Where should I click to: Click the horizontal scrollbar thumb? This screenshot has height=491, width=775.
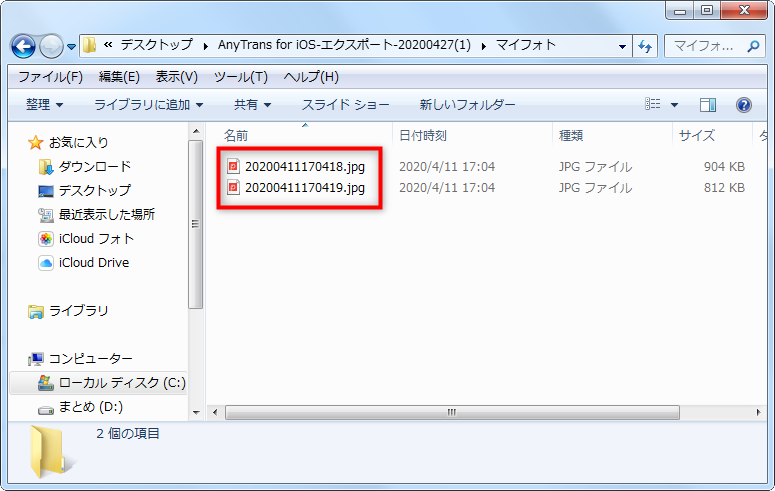click(452, 412)
